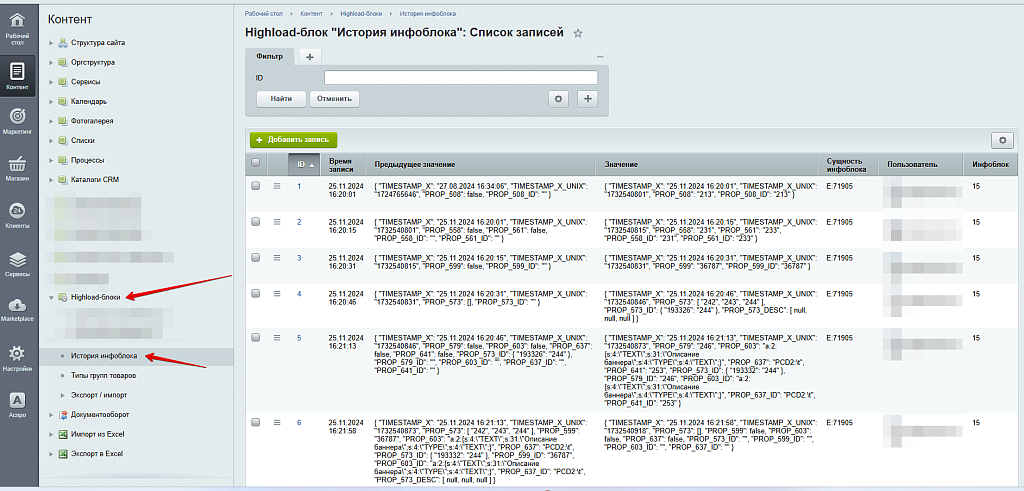
Task: Open the Настройки gear icon
Action: (x=17, y=357)
